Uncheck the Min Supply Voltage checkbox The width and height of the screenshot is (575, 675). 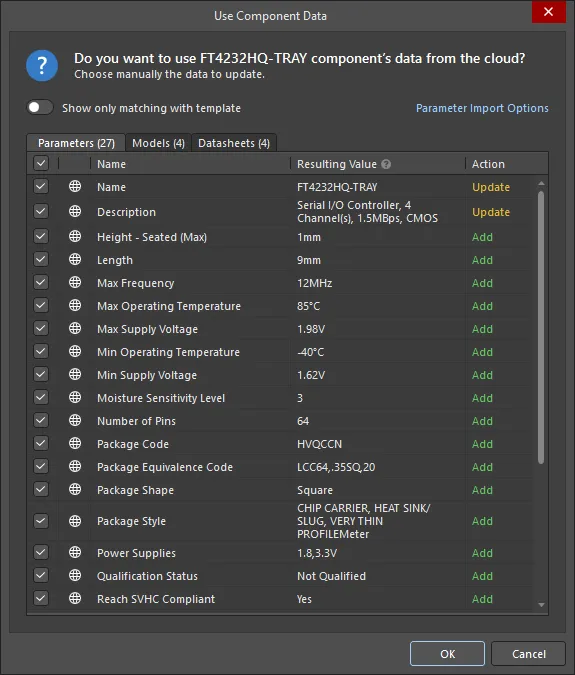coord(41,375)
